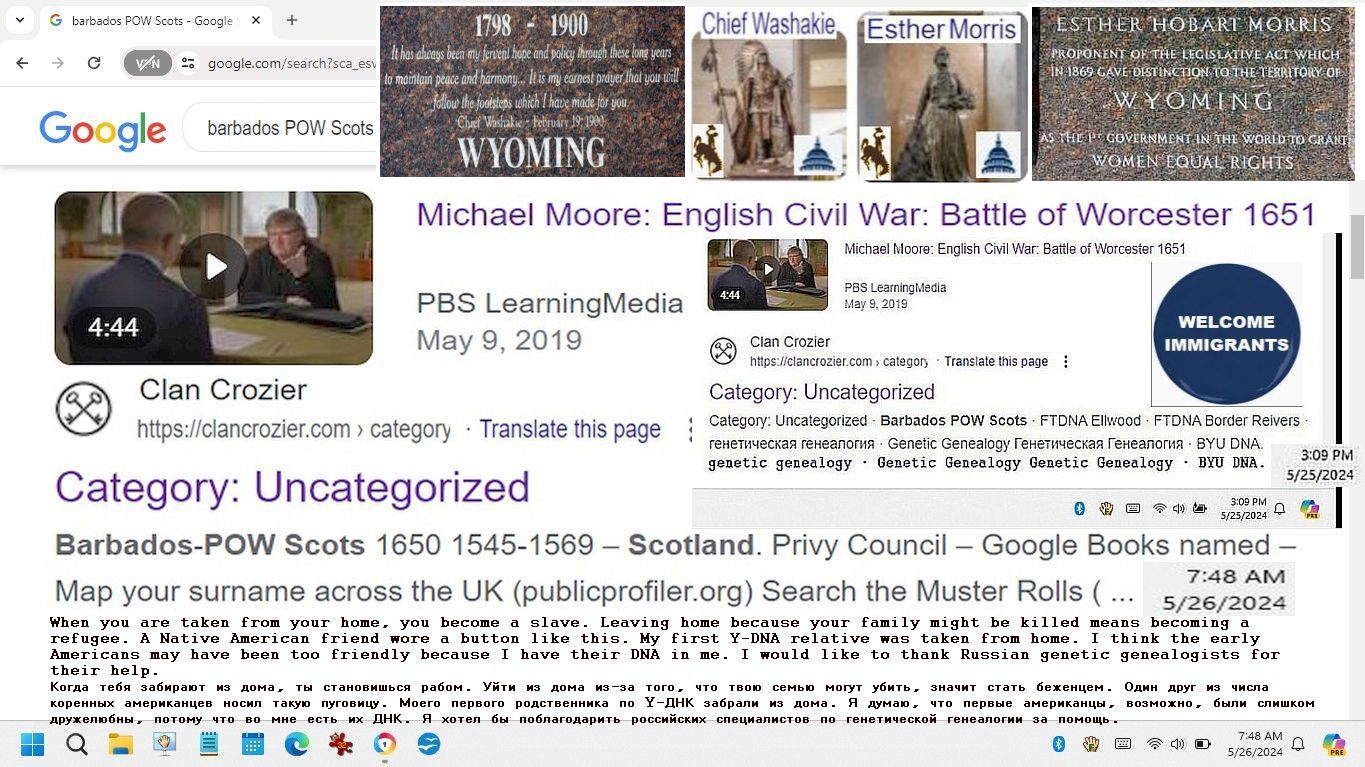This screenshot has width=1365, height=767.
Task: Open the Calendar app in the taskbar
Action: (x=253, y=744)
